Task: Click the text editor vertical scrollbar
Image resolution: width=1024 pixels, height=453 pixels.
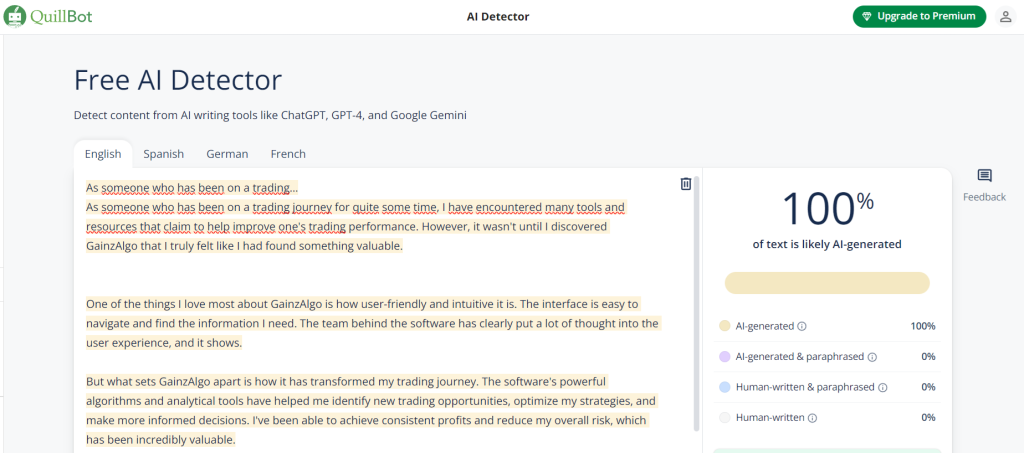Action: pos(697,300)
